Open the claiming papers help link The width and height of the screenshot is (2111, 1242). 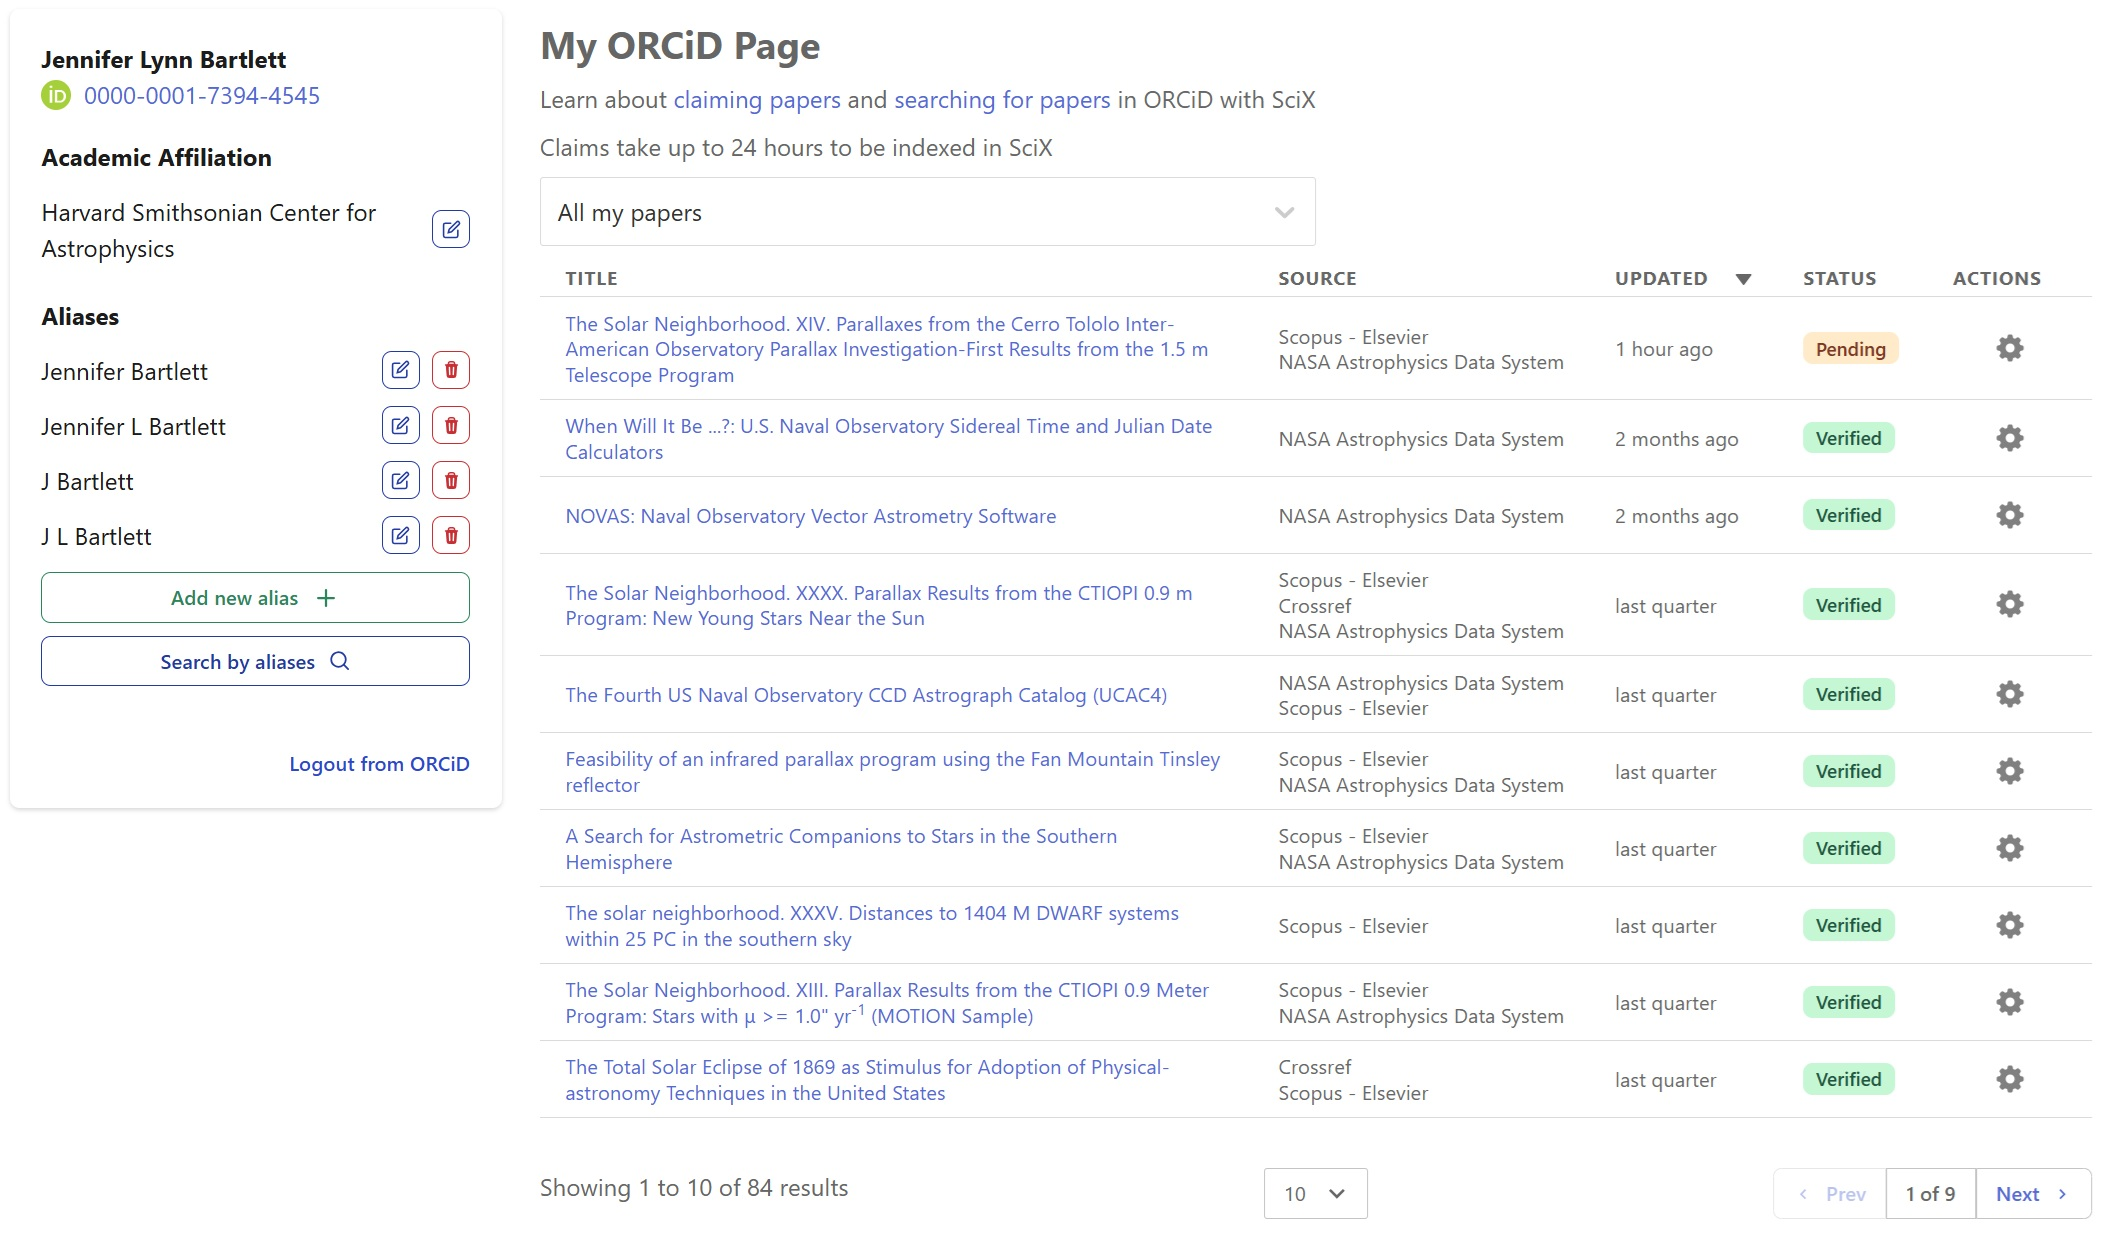(x=757, y=100)
